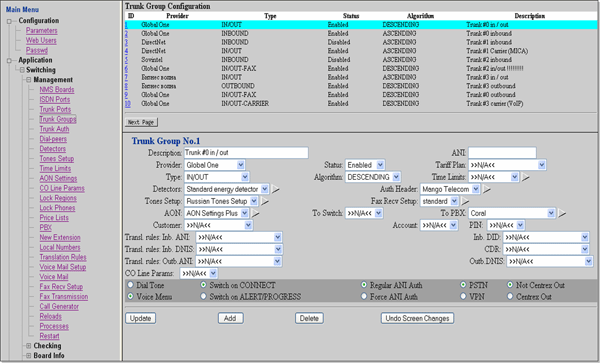Viewport: 600px width, 363px height.
Task: Click 'IN/OUT-CARRIER' type cell
Action: click(x=245, y=104)
